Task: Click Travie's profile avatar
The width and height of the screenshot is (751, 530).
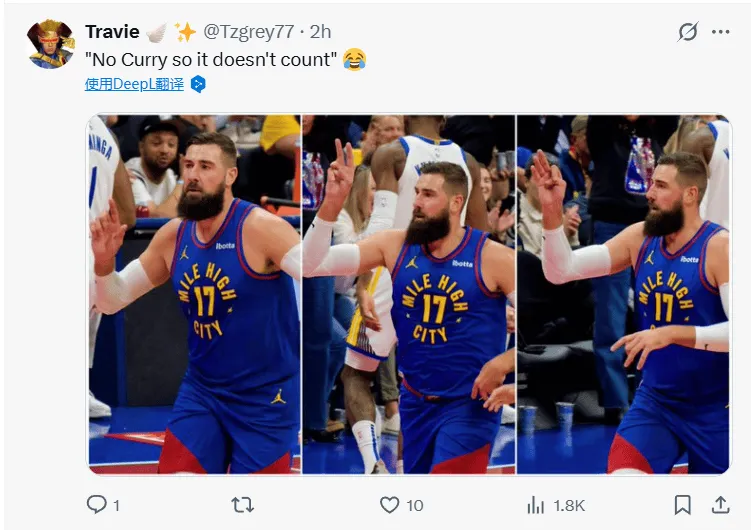Action: (x=51, y=44)
